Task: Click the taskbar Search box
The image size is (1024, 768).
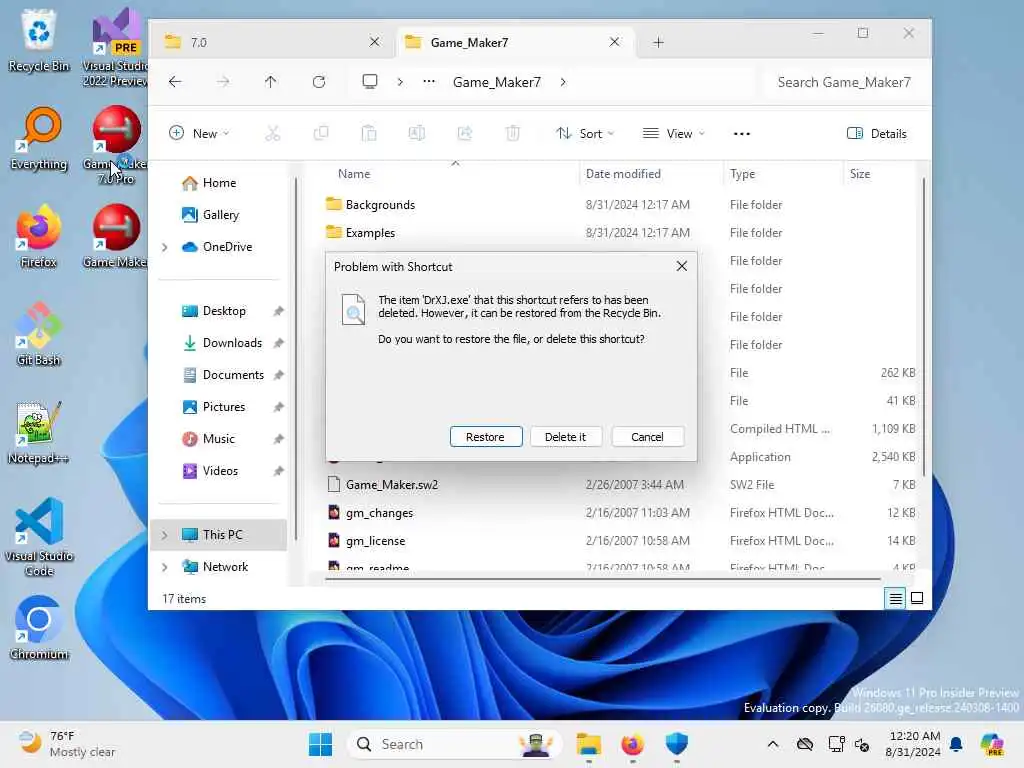Action: tap(455, 744)
